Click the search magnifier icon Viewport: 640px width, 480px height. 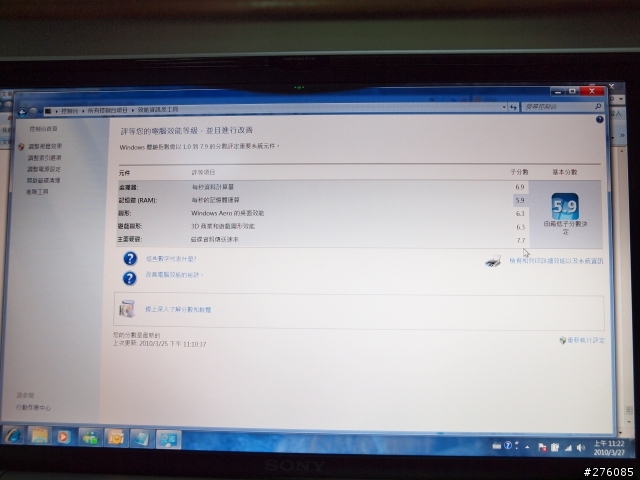coord(598,106)
